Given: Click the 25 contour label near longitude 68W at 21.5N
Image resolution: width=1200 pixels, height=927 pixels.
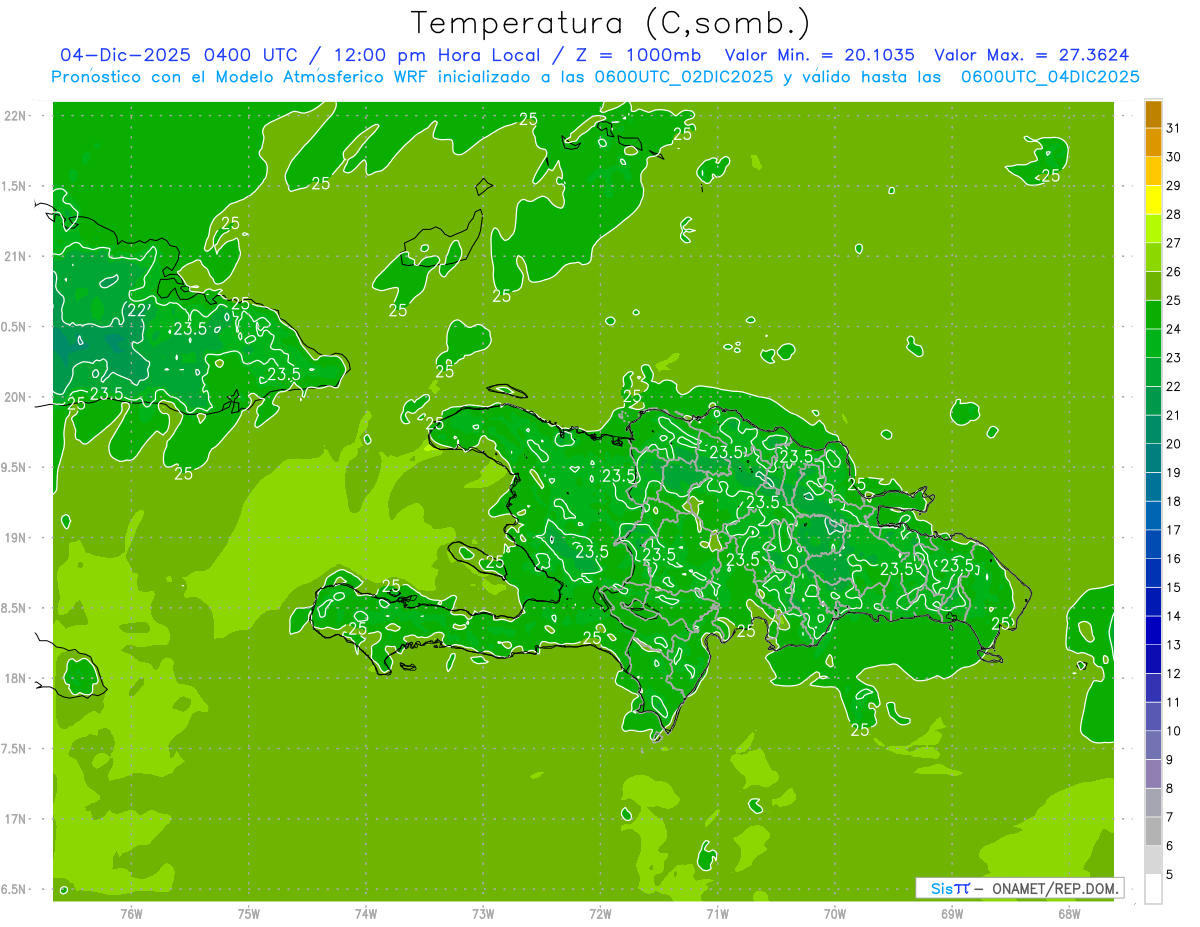Looking at the screenshot, I should pyautogui.click(x=1050, y=175).
